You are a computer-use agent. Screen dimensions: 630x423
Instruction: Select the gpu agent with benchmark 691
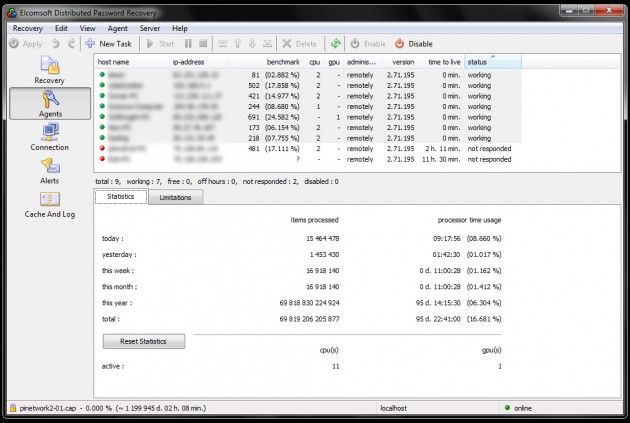tap(308, 117)
